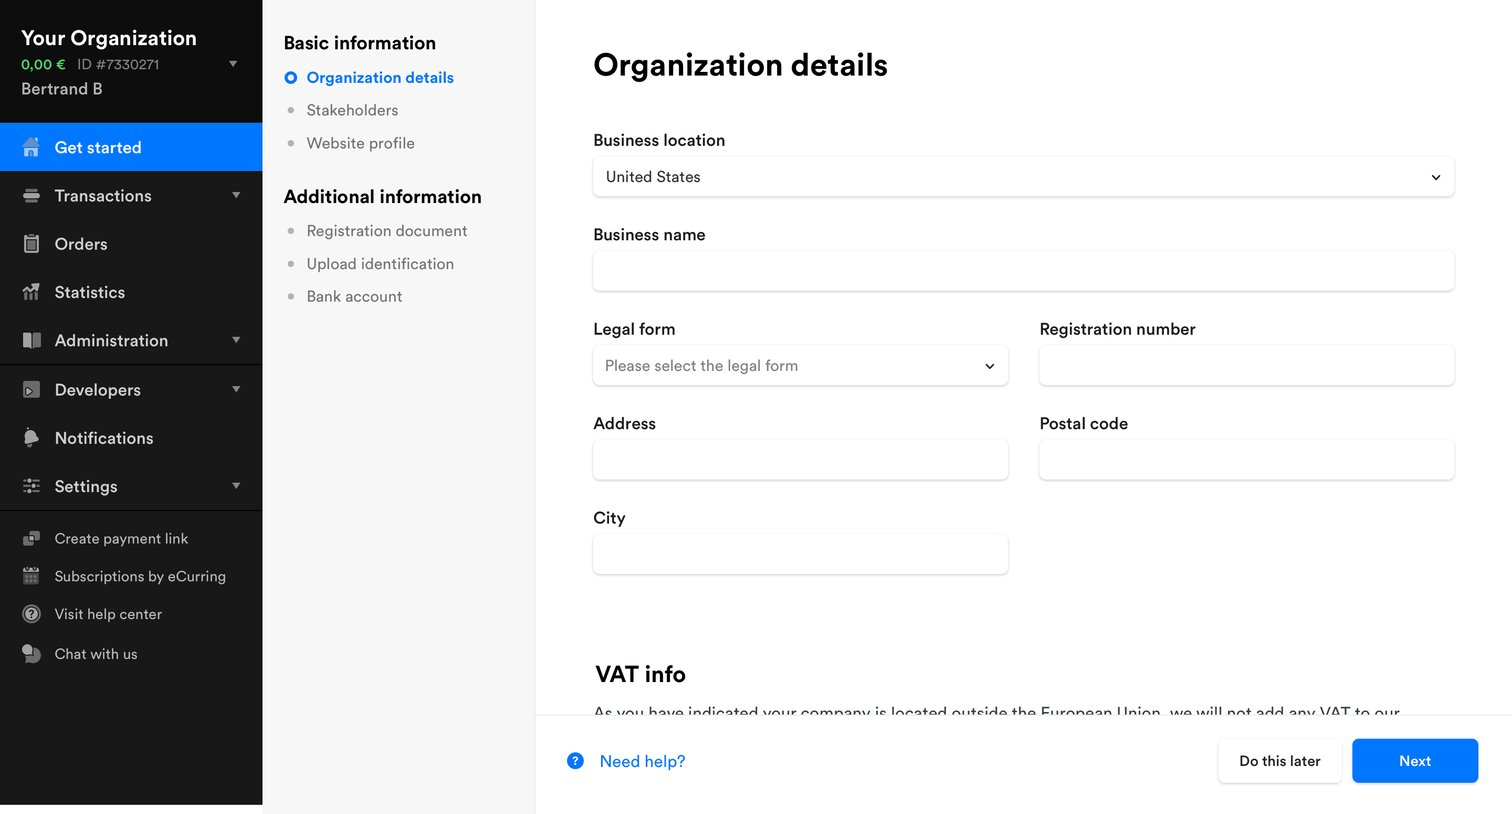This screenshot has width=1512, height=814.
Task: Go to the Orders menu item
Action: (x=131, y=244)
